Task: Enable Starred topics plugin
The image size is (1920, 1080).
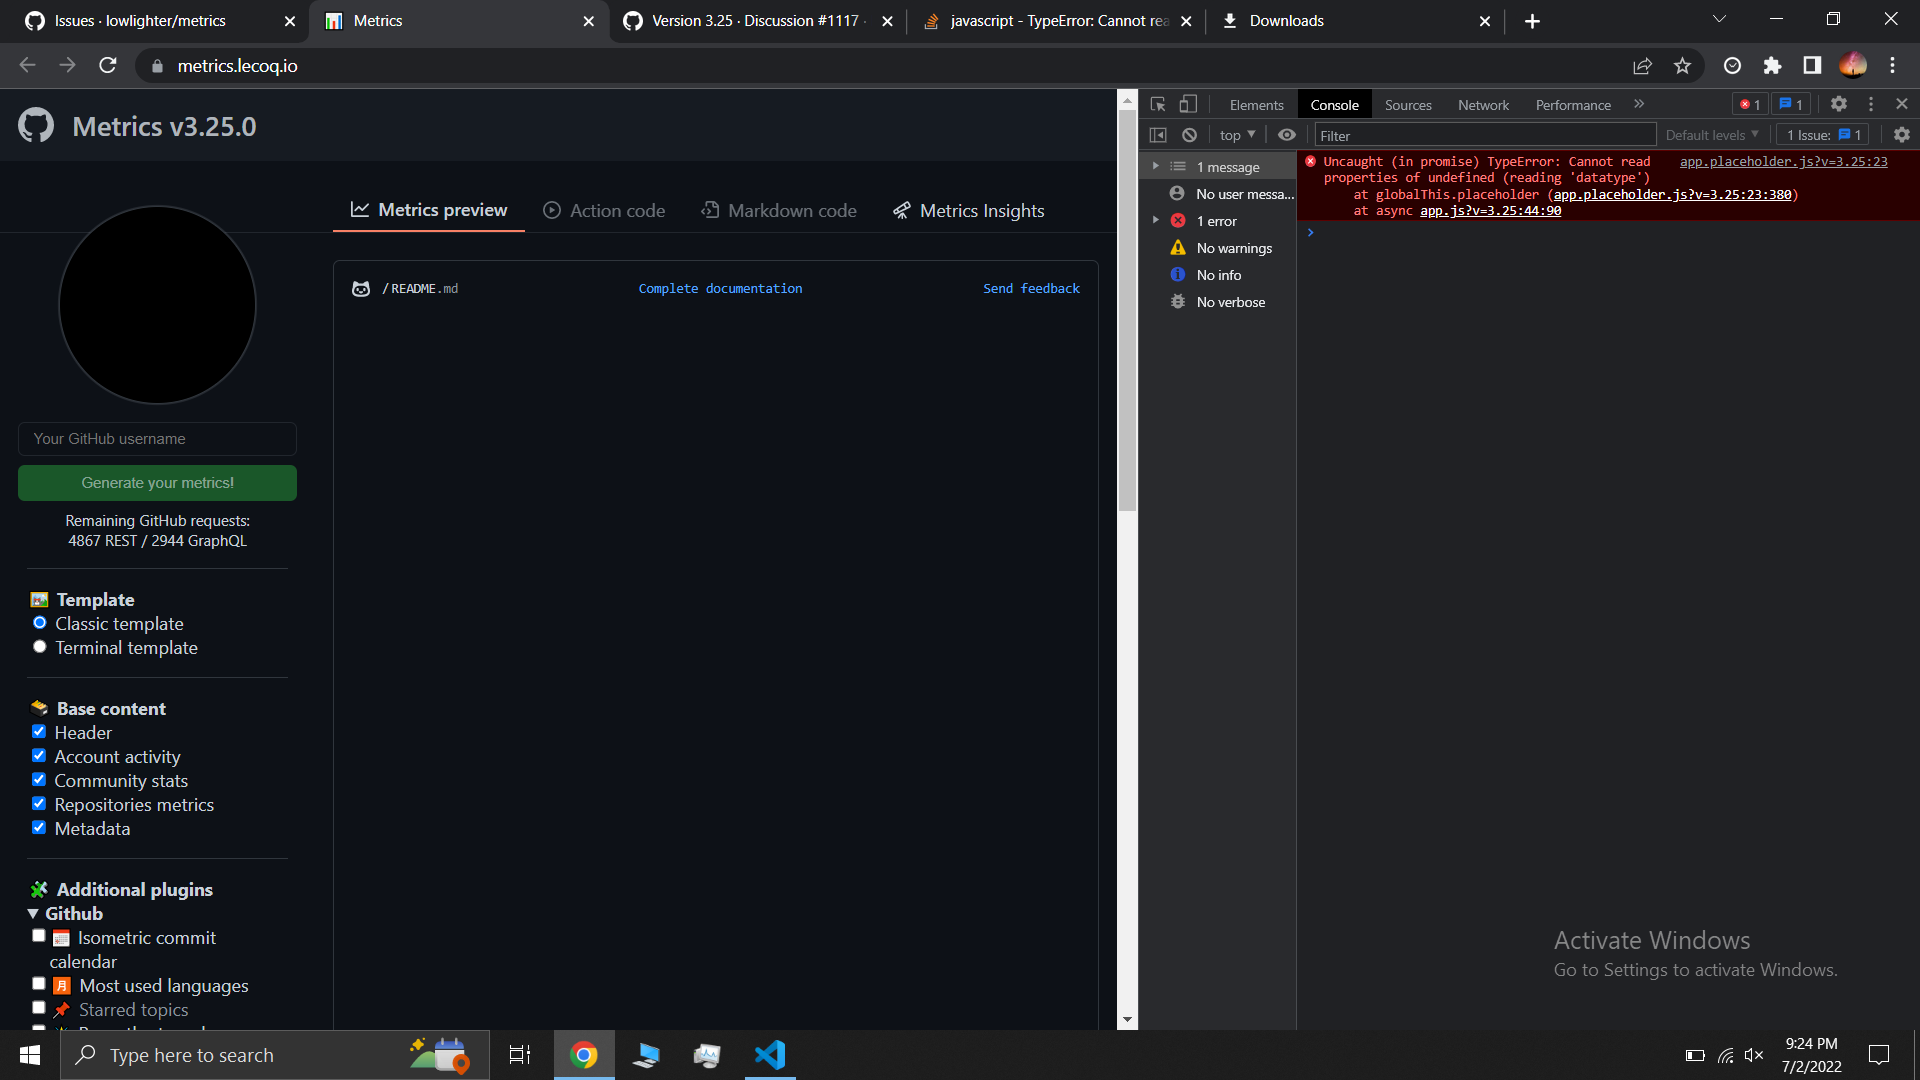Action: (39, 1008)
